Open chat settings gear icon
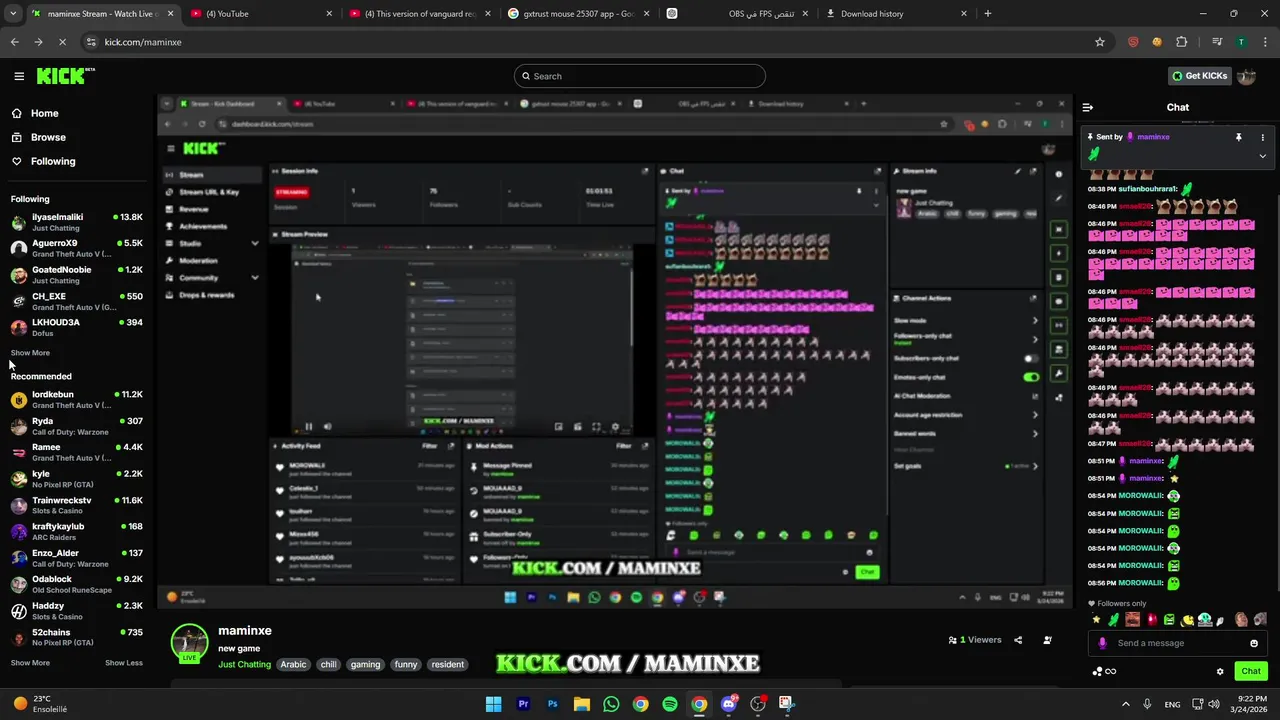Viewport: 1280px width, 720px height. (1220, 671)
